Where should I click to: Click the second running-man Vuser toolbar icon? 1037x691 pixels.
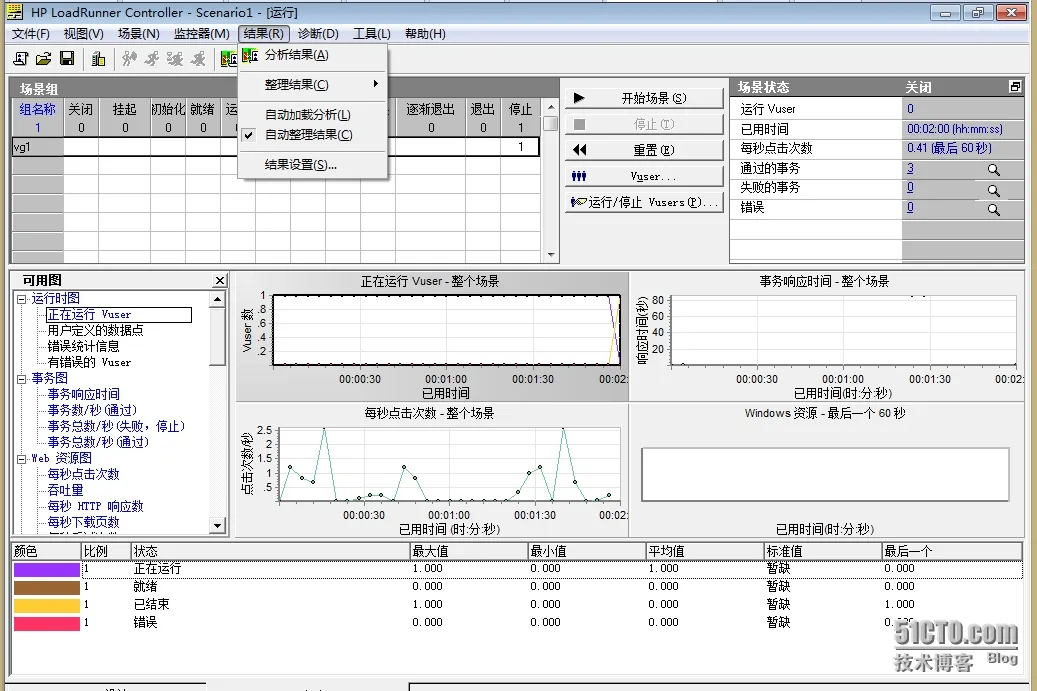(x=152, y=59)
